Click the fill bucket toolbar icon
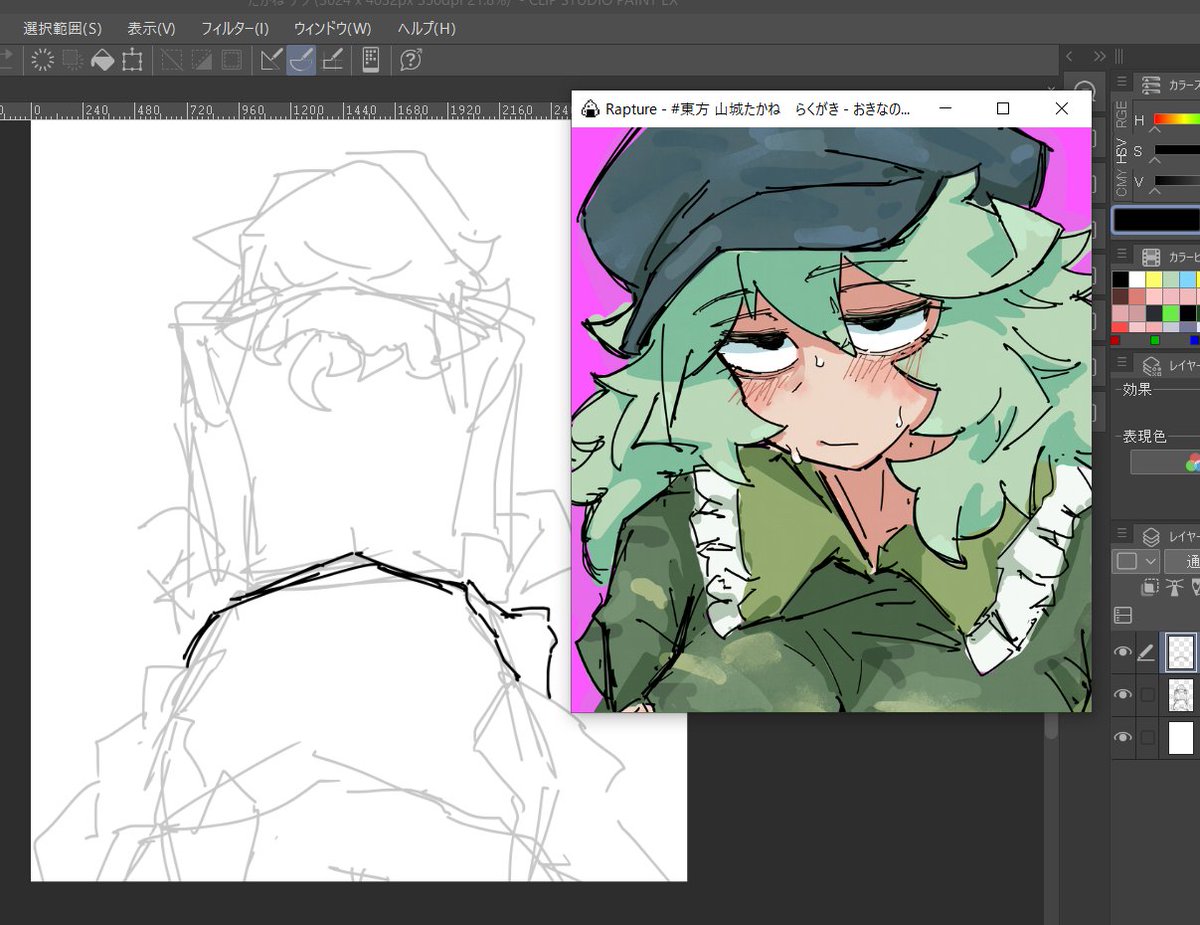Screen dimensions: 1200x925 click(102, 60)
